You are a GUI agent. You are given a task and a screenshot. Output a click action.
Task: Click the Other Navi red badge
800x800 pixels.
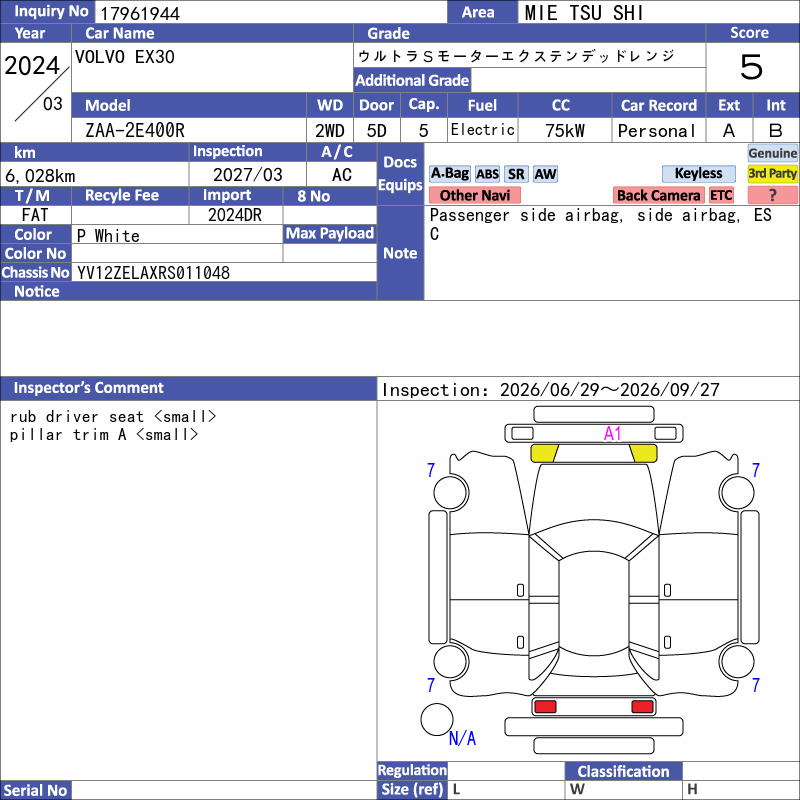point(474,195)
